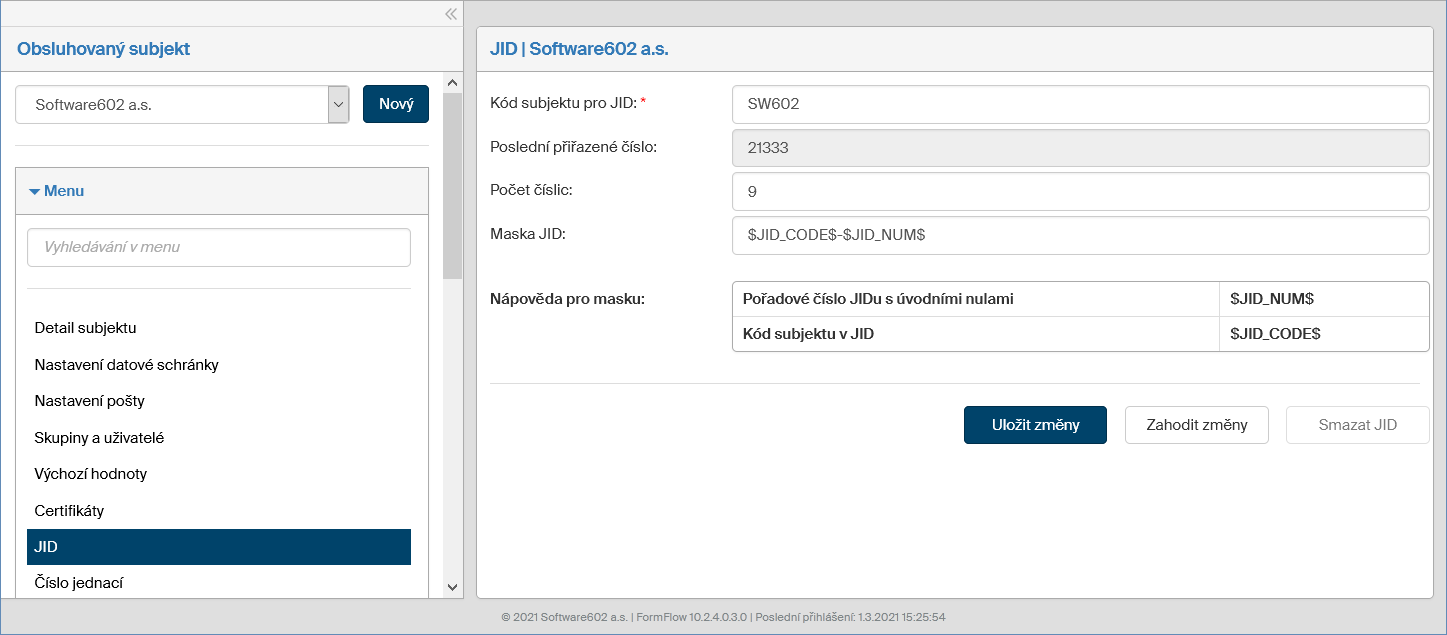Focus the Vyhledávání v menu search box

pos(219,247)
